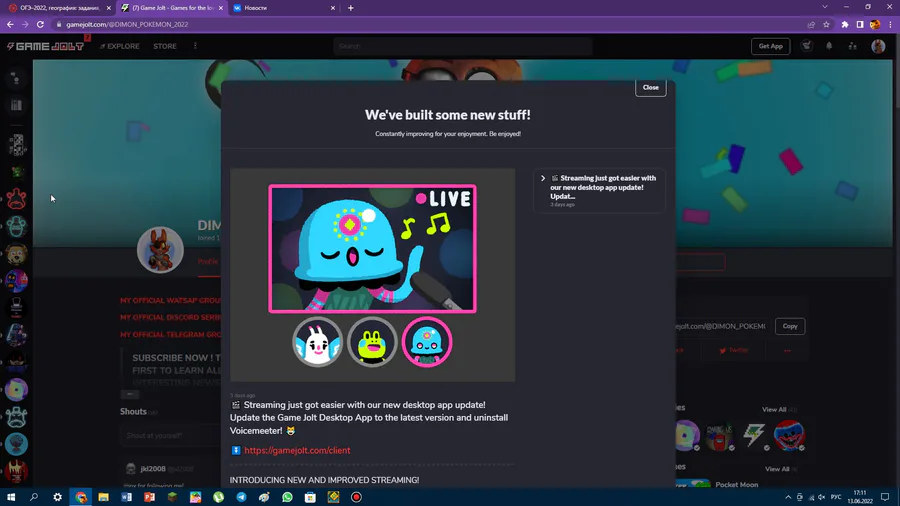Open PowerPoint from the taskbar

point(149,497)
